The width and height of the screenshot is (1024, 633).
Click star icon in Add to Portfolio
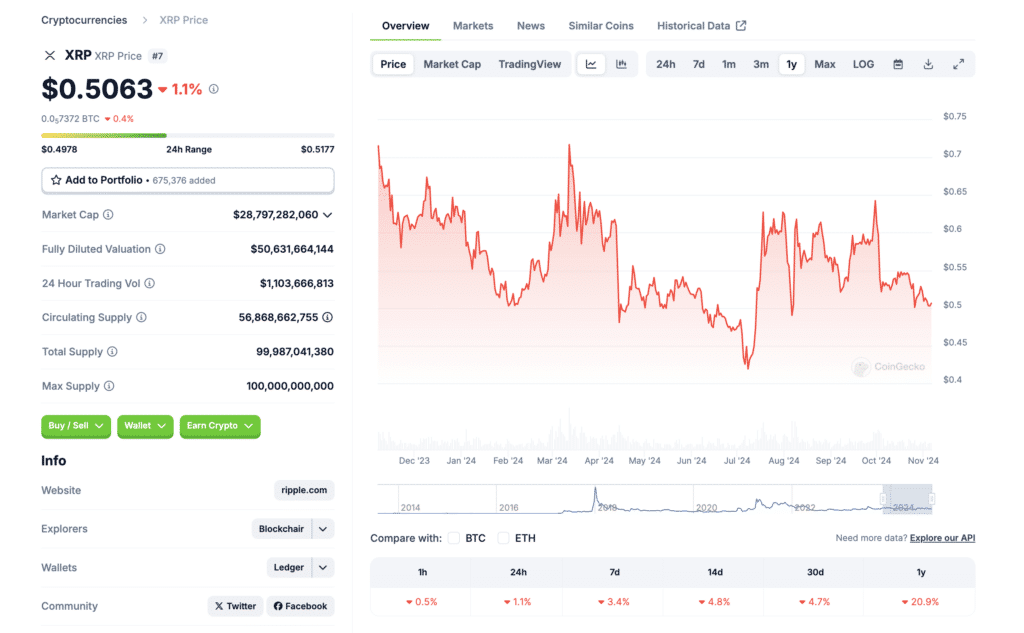56,180
